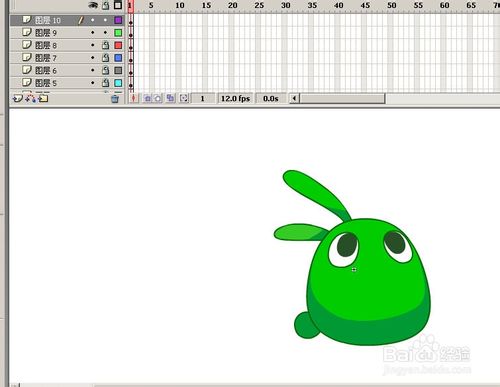Click the page icon of 图层 9
500x387 pixels.
(x=27, y=32)
